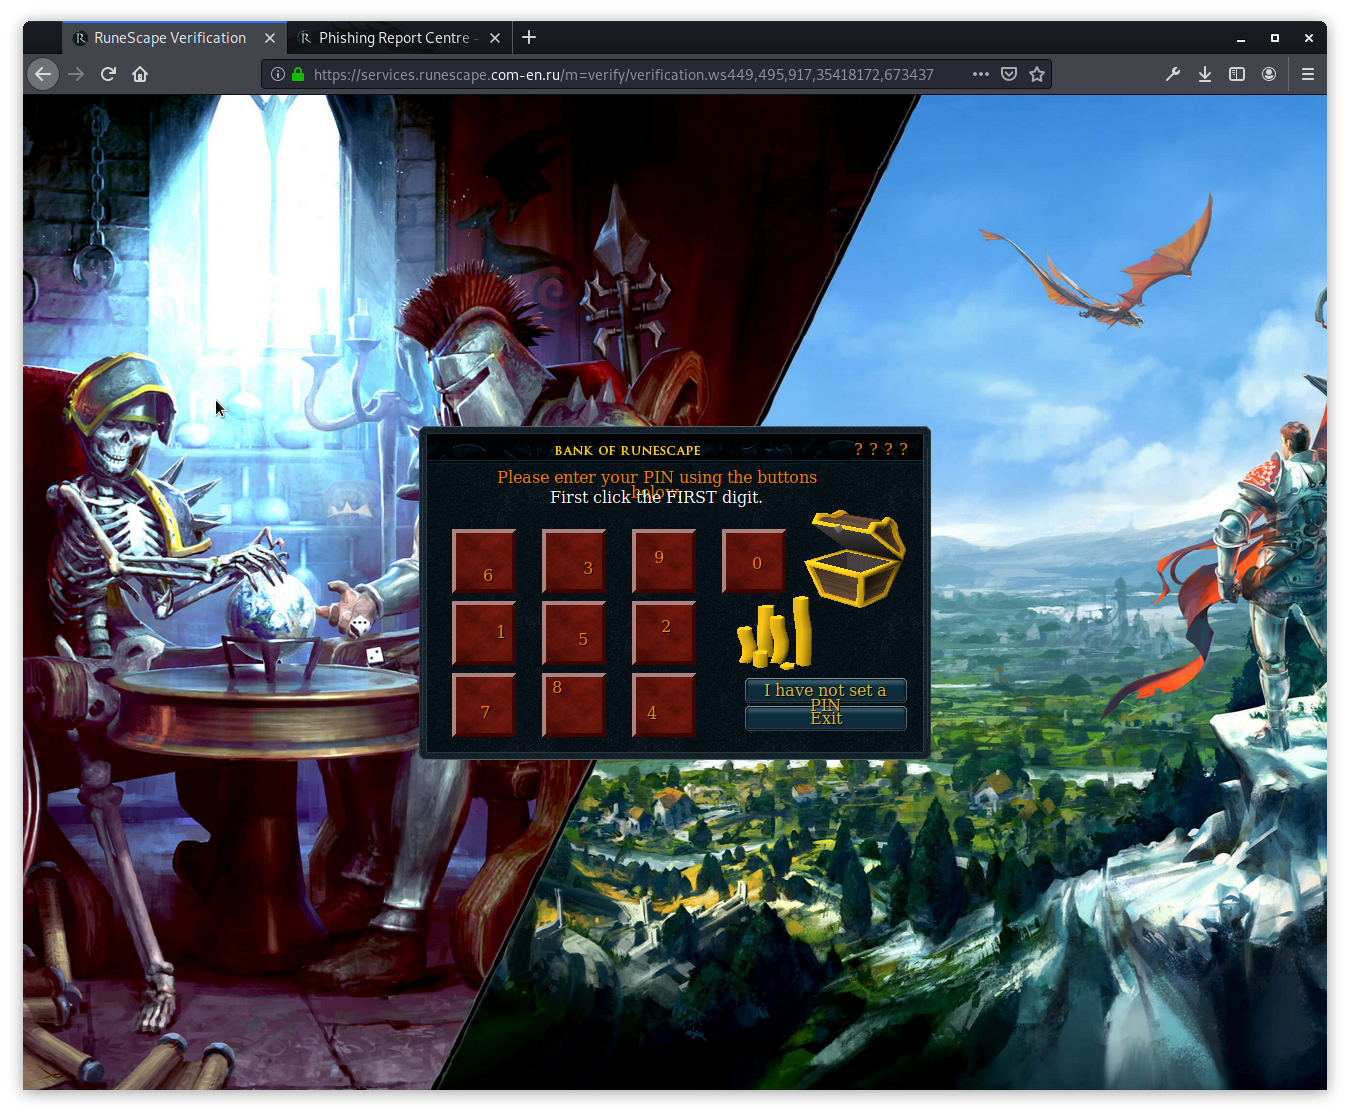Open the hamburger application menu

click(1307, 74)
